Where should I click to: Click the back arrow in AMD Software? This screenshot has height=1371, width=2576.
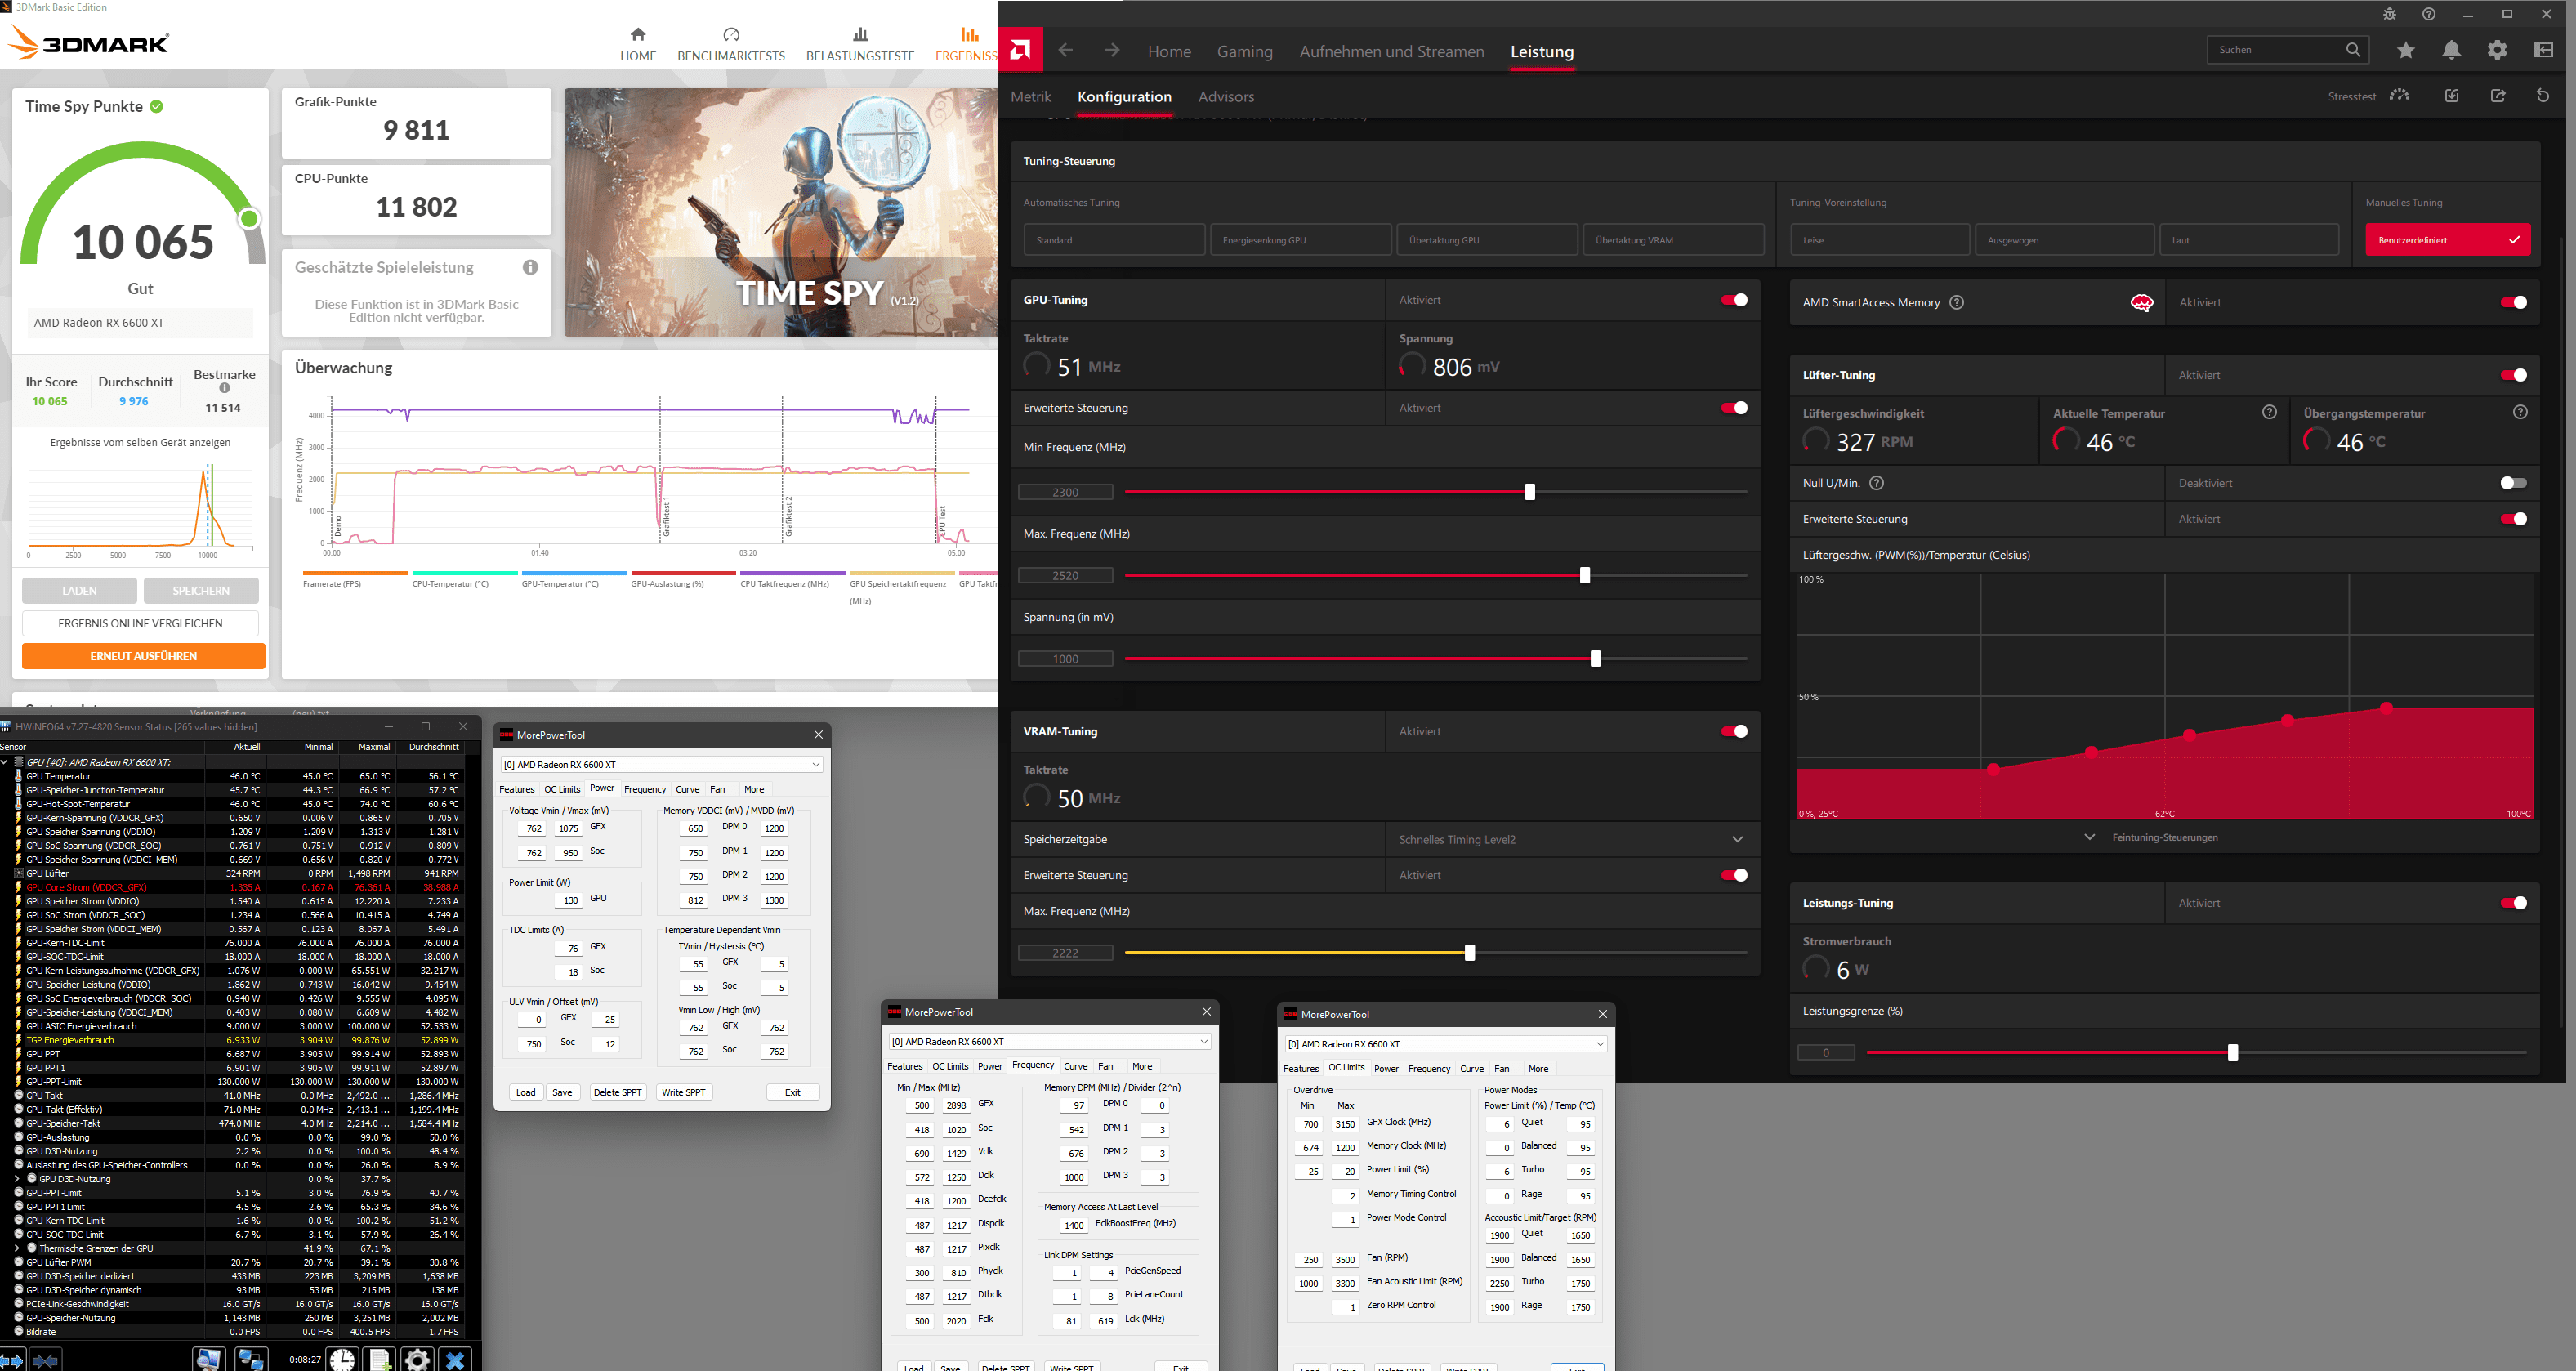pyautogui.click(x=1066, y=51)
